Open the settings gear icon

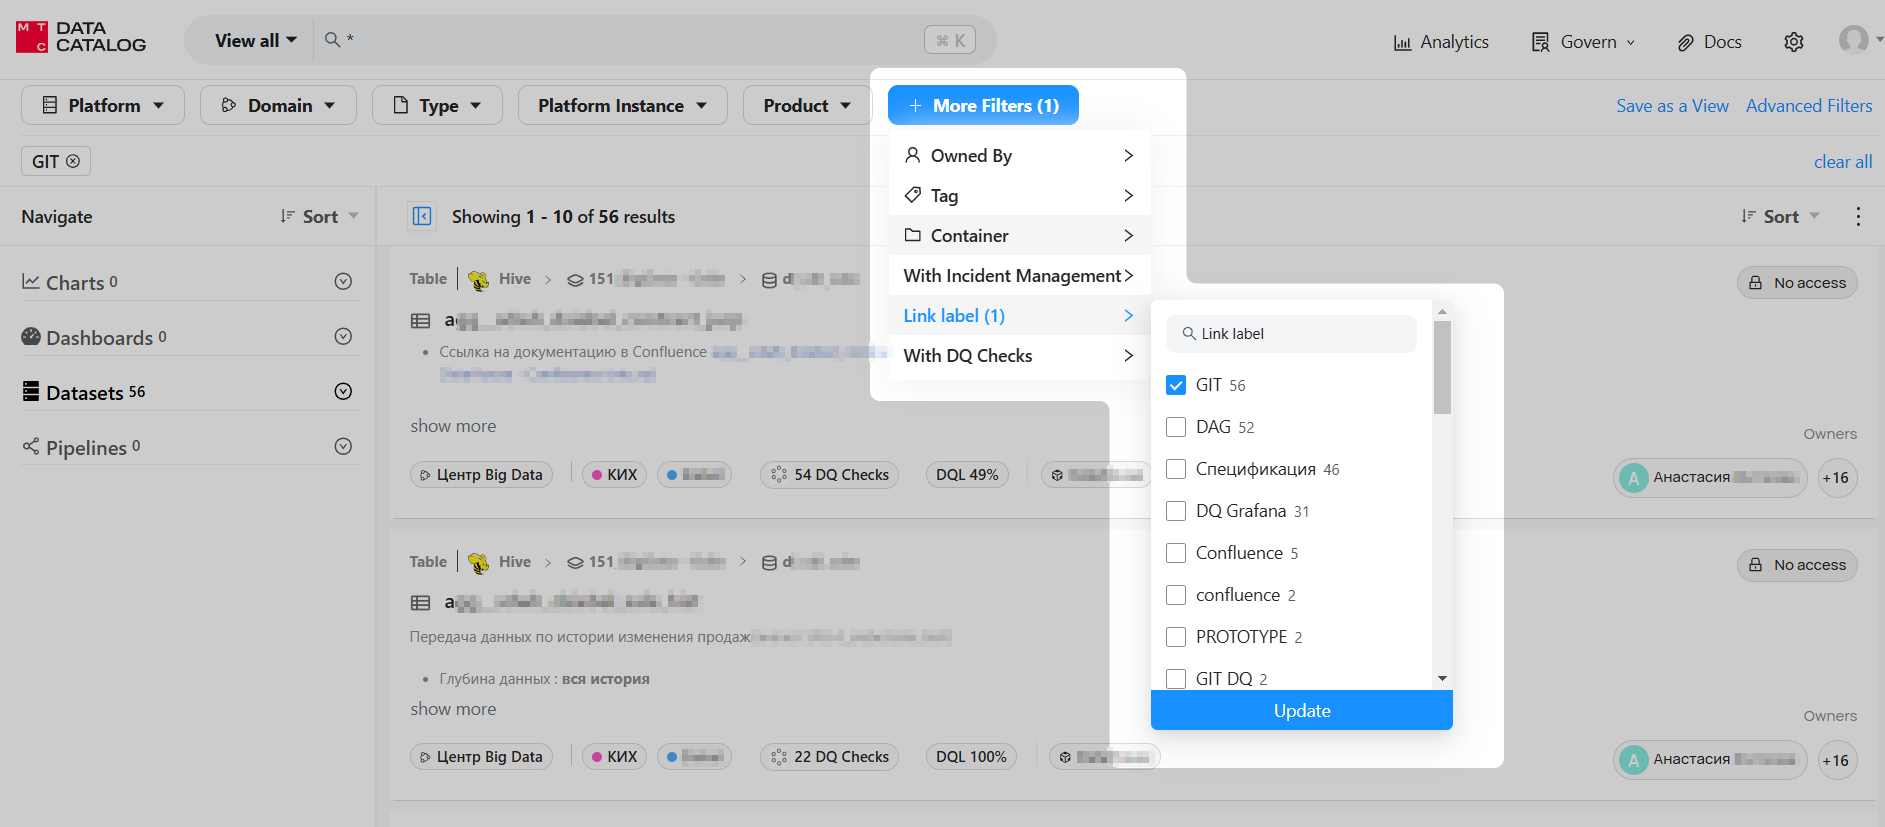pos(1793,42)
